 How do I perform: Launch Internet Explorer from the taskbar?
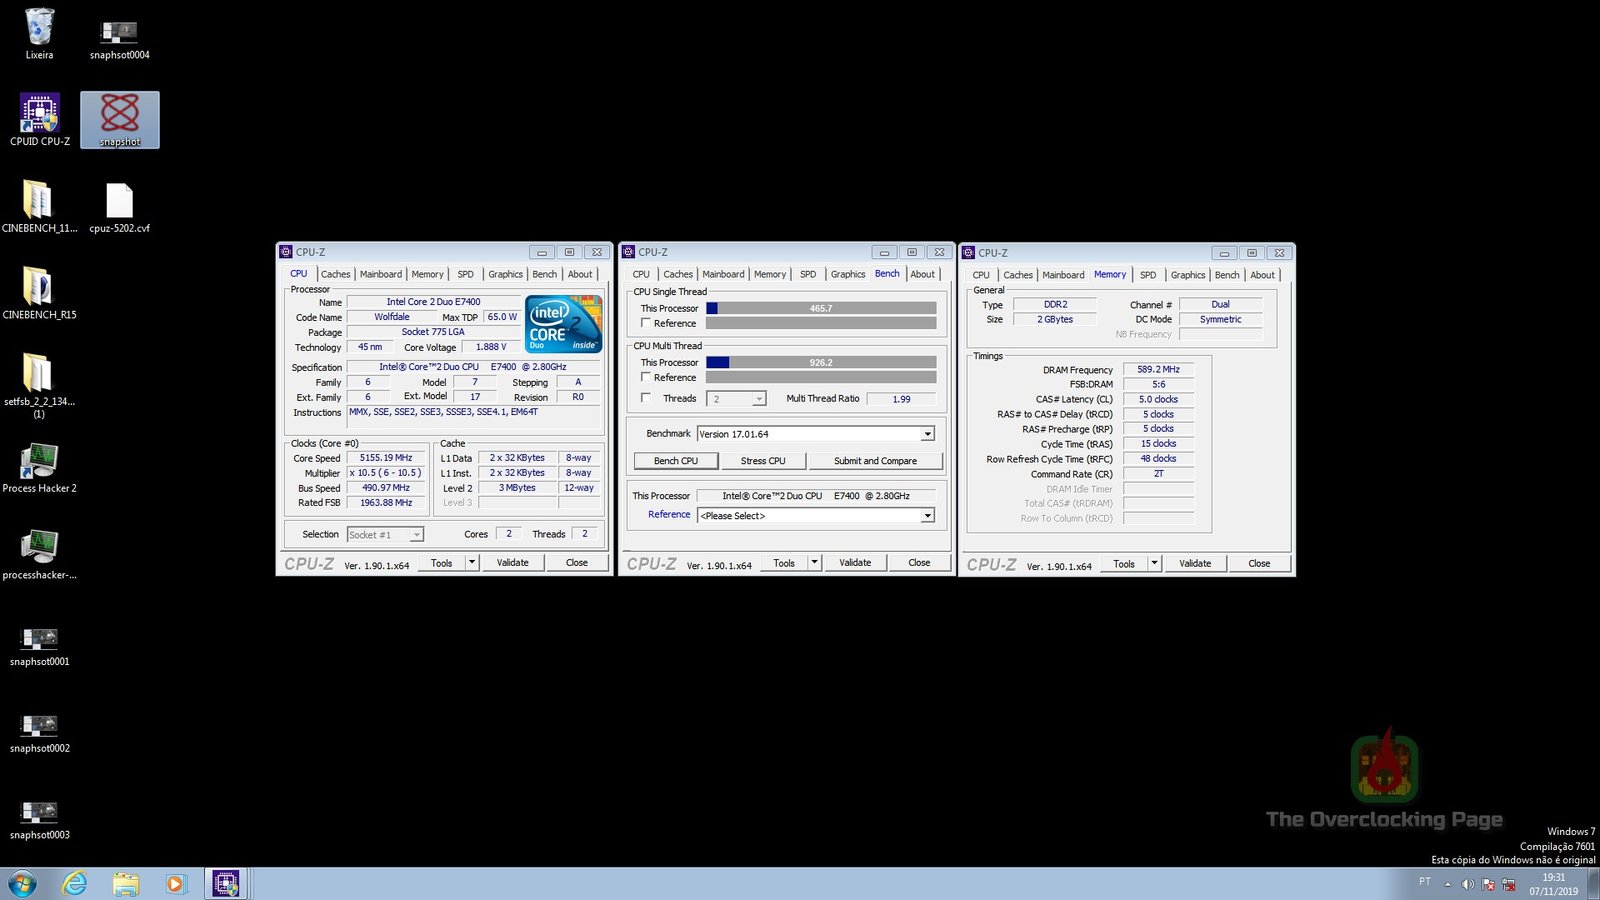74,884
